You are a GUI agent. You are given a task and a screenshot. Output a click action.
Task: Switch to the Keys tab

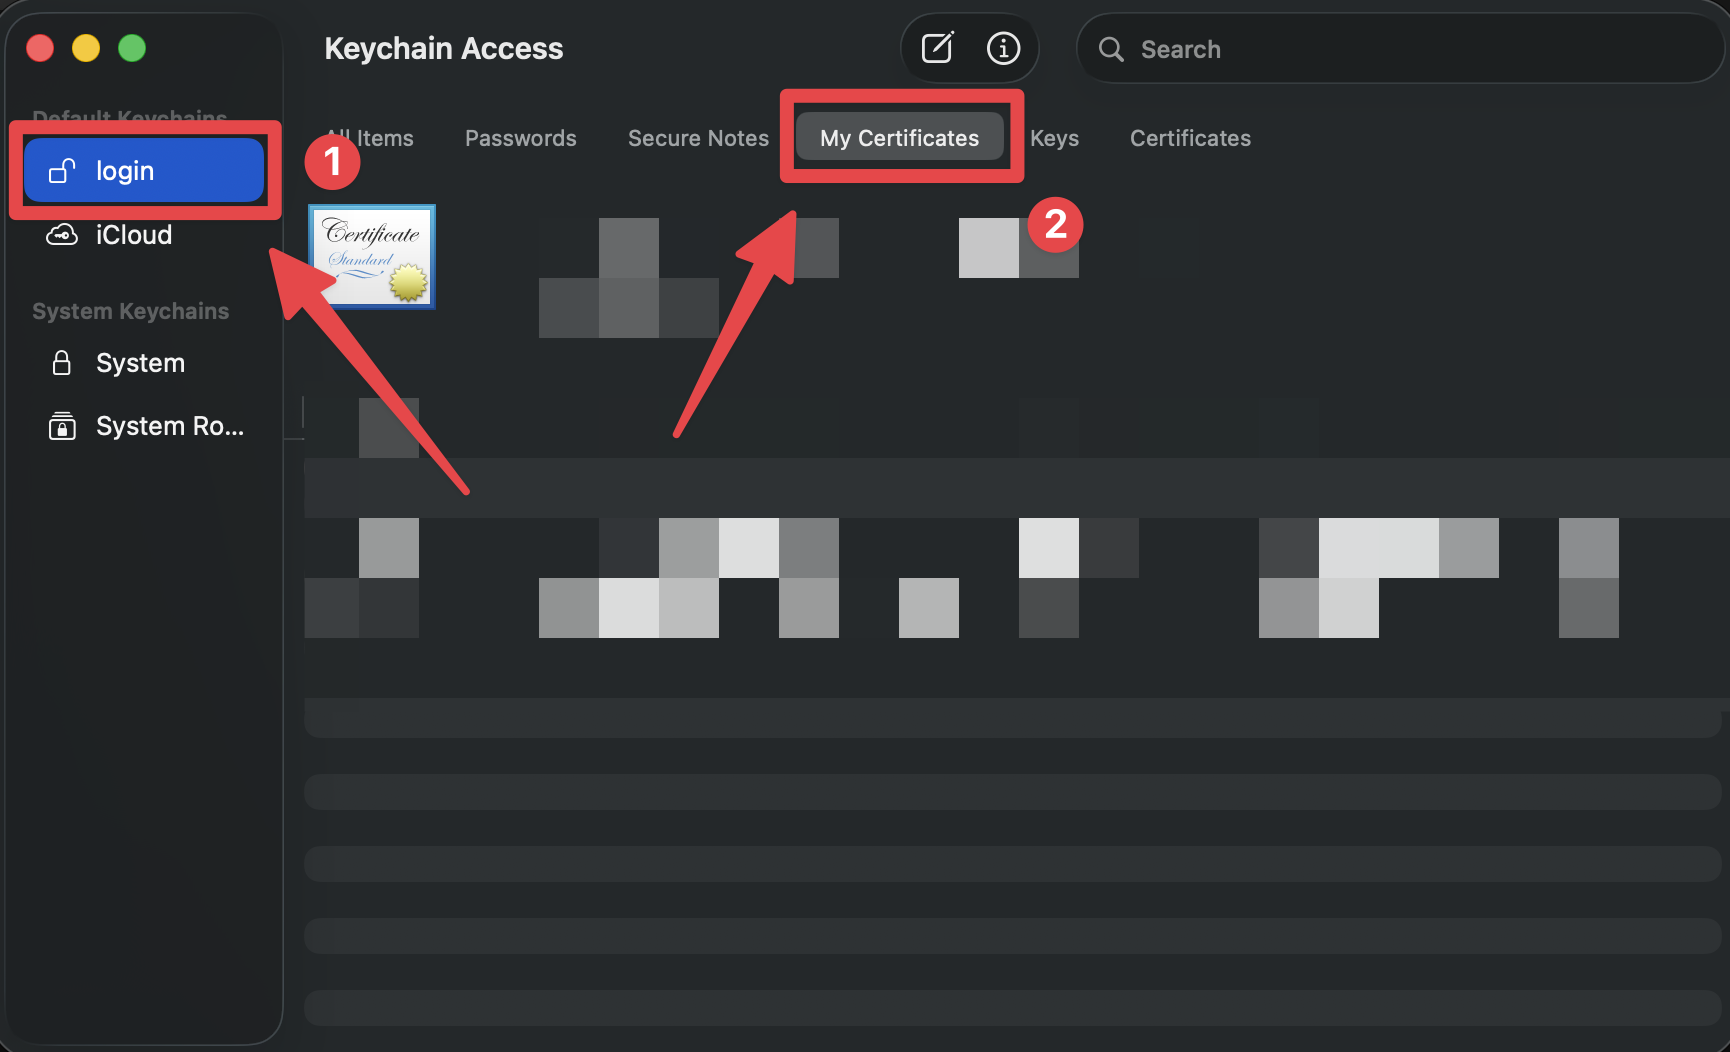pos(1054,138)
